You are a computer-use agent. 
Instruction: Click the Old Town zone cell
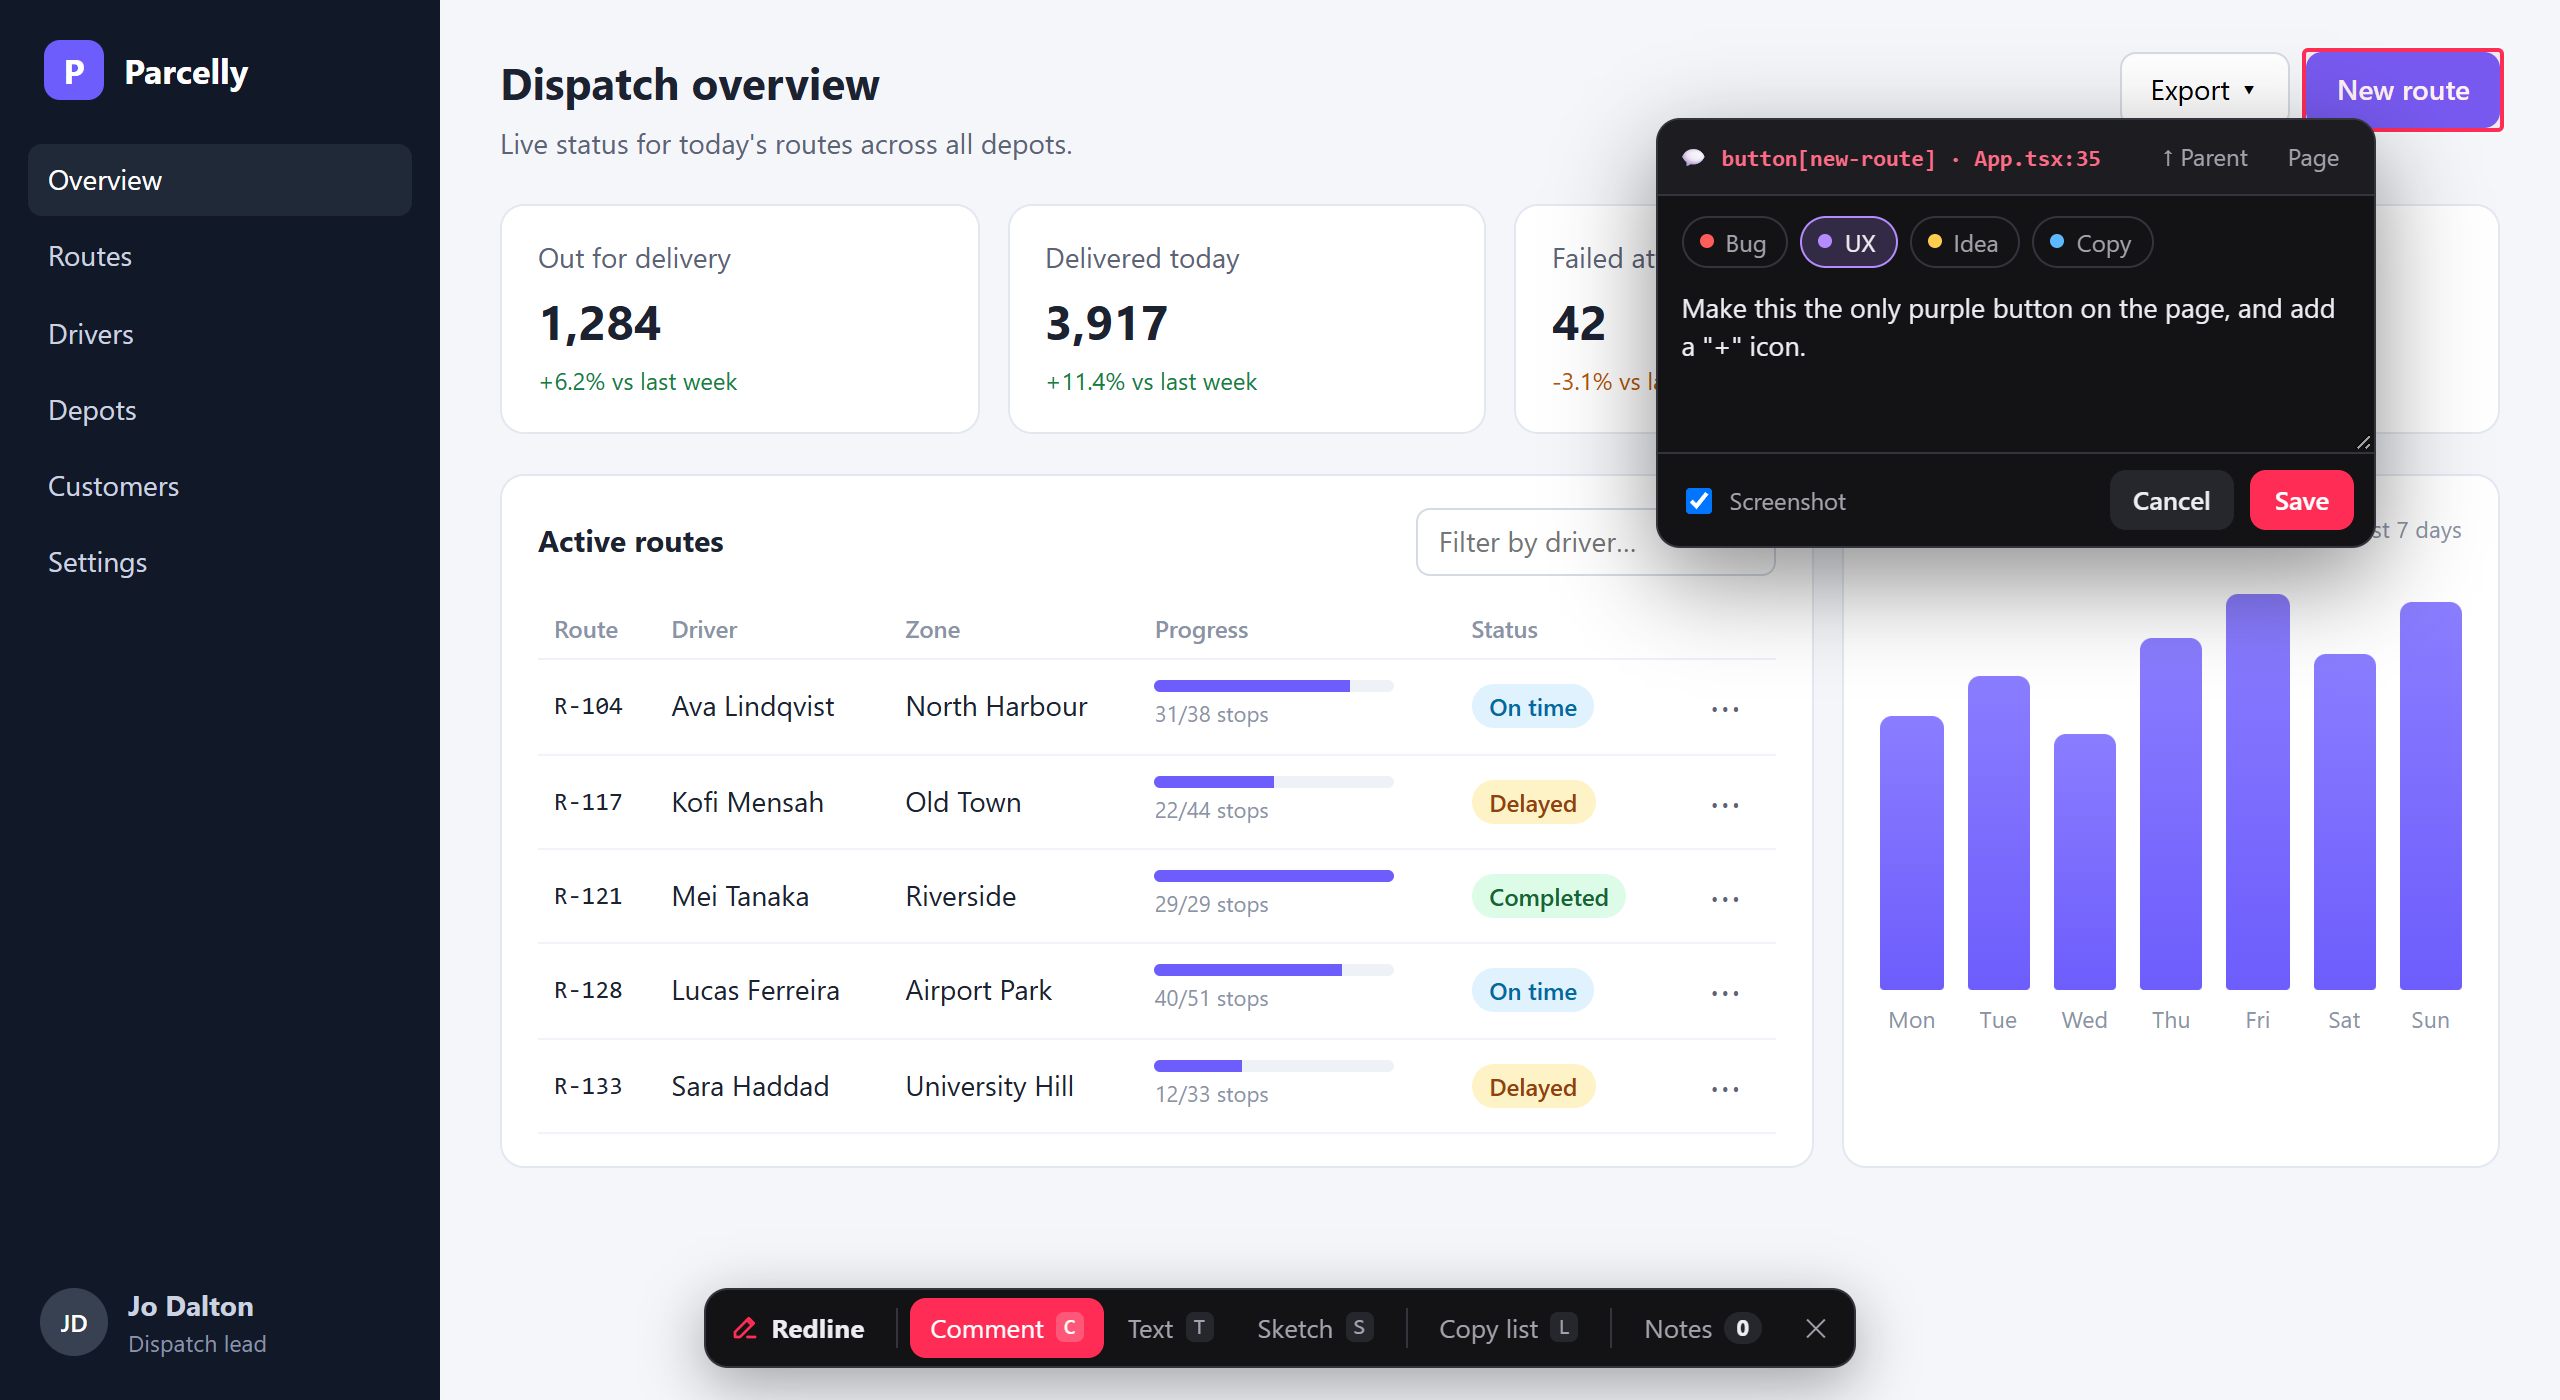click(963, 802)
